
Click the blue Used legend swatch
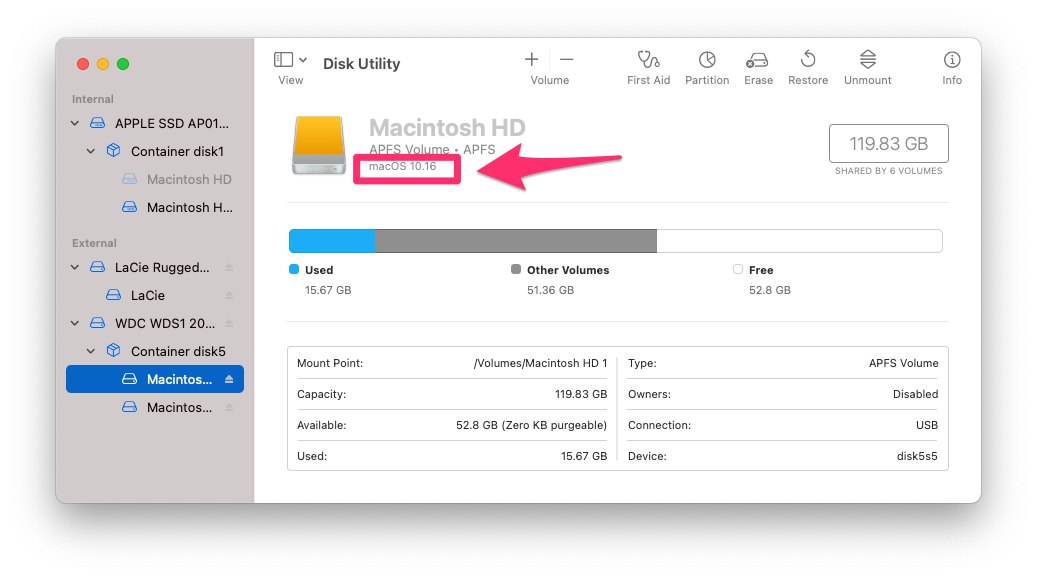click(x=294, y=269)
